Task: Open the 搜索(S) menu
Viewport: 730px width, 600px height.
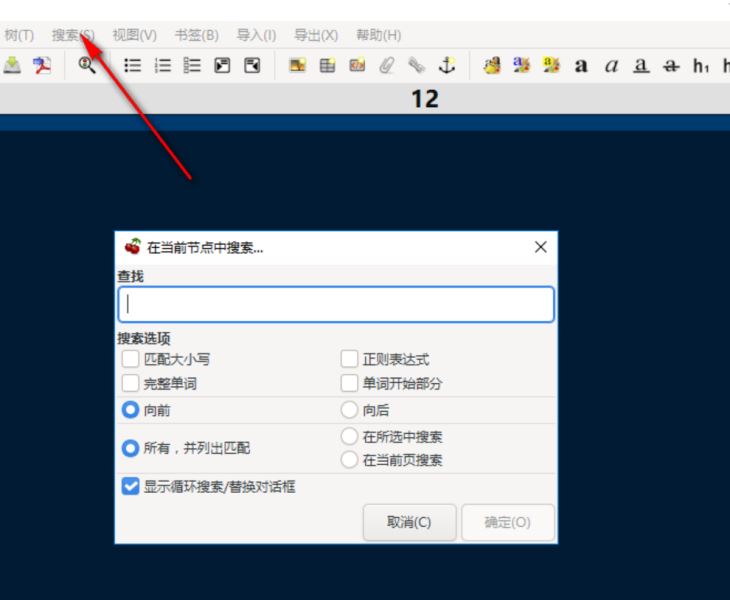Action: [73, 35]
